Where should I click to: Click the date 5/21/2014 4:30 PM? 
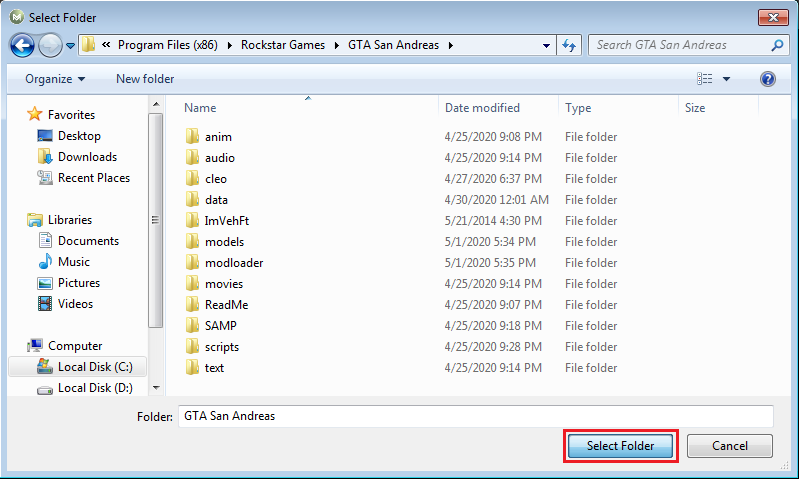[493, 221]
